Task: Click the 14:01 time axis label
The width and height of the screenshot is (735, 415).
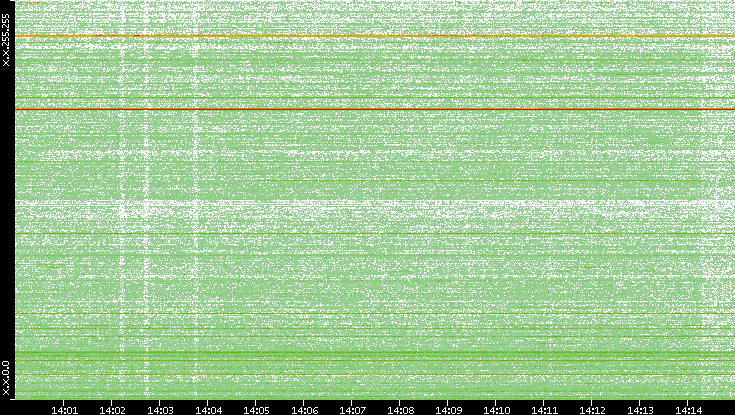Action: tap(64, 410)
